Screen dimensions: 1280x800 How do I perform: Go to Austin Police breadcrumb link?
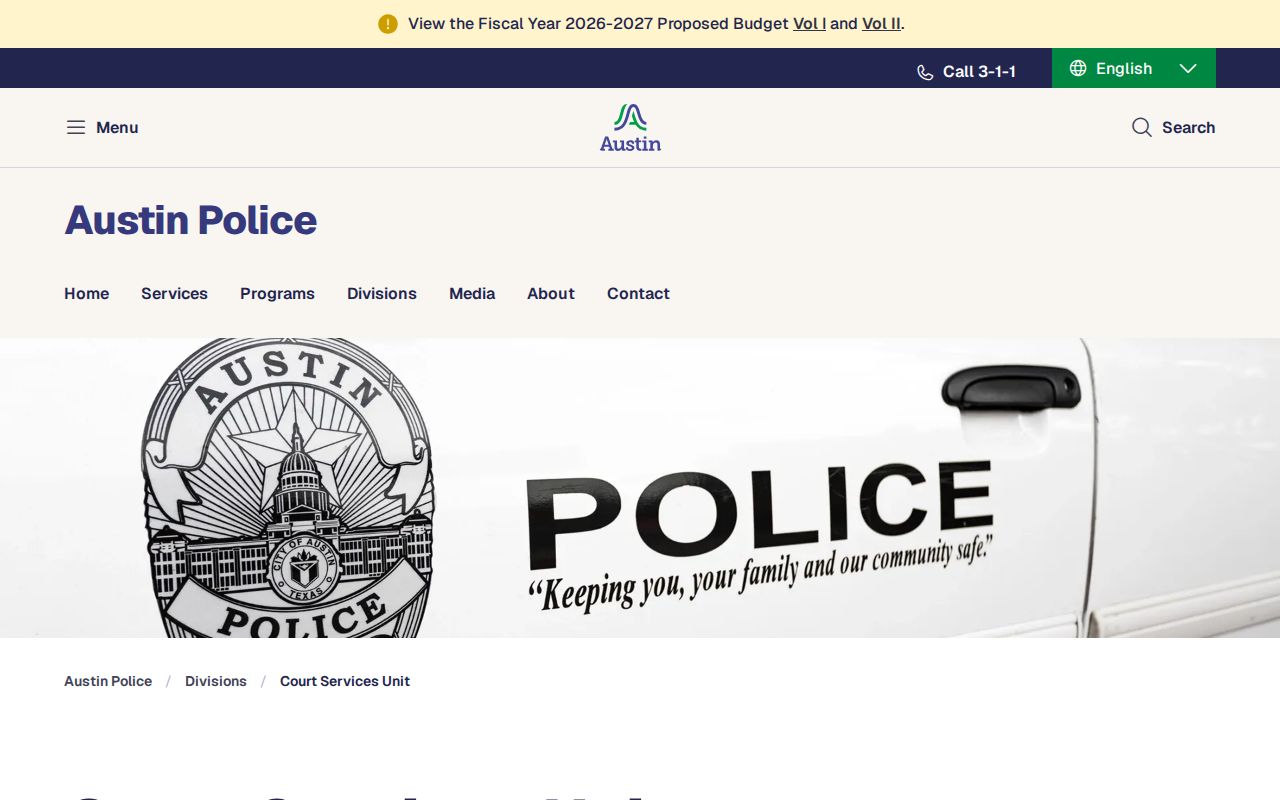[108, 681]
